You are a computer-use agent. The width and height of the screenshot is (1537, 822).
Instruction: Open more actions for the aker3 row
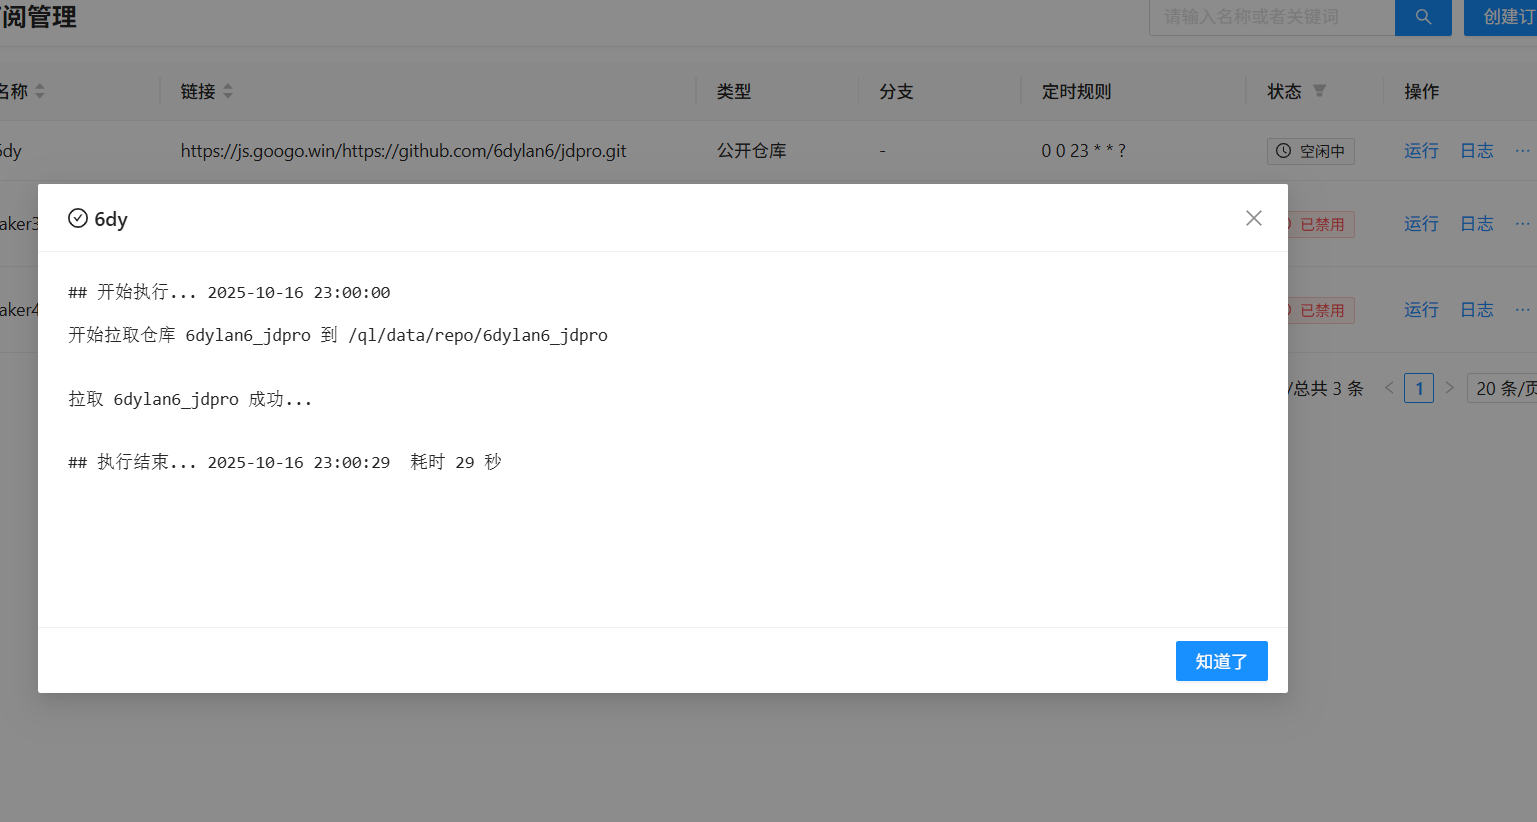[1522, 224]
